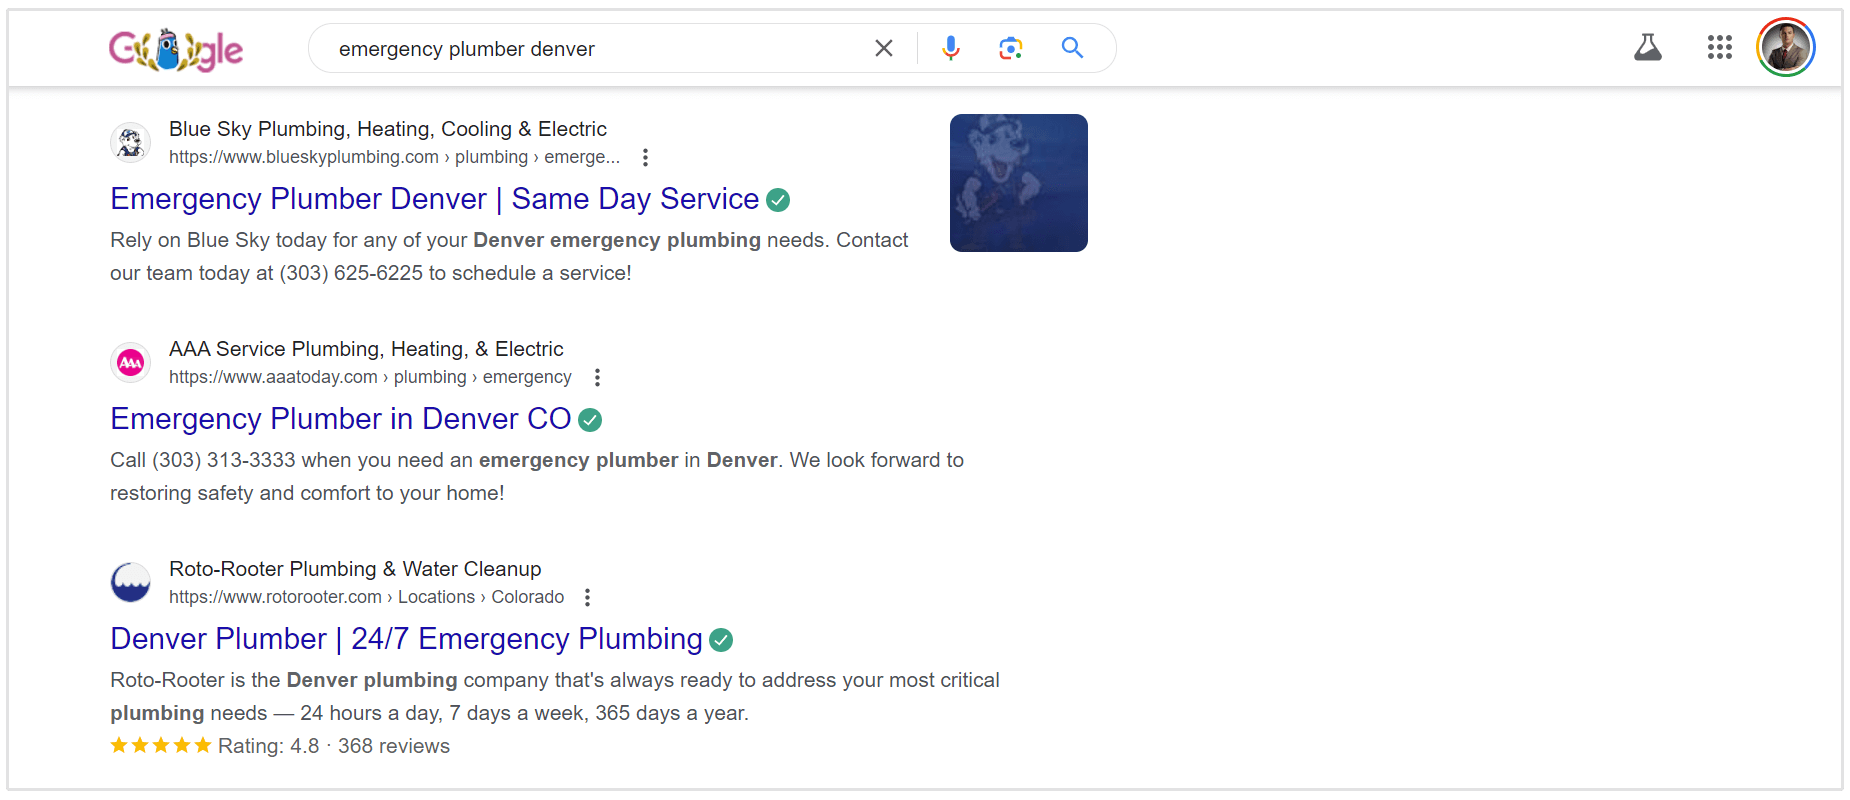The image size is (1850, 800).
Task: Open more options for AAA Service result
Action: pyautogui.click(x=598, y=378)
